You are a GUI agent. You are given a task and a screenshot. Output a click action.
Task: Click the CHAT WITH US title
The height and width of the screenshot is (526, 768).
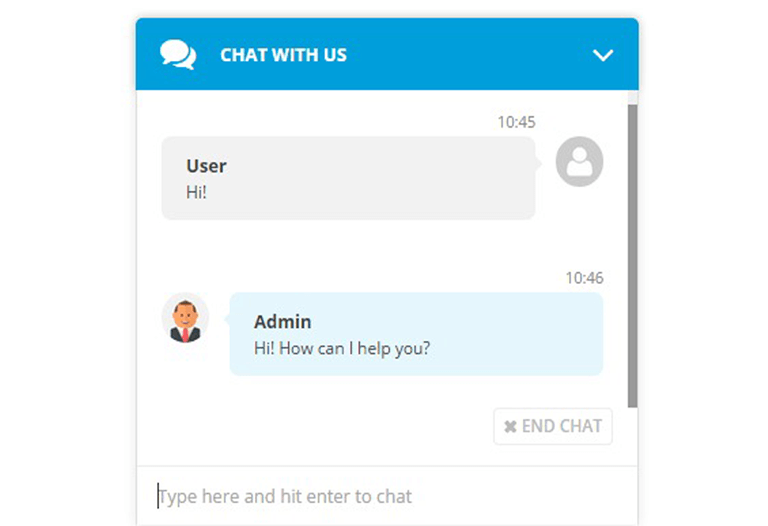[283, 55]
